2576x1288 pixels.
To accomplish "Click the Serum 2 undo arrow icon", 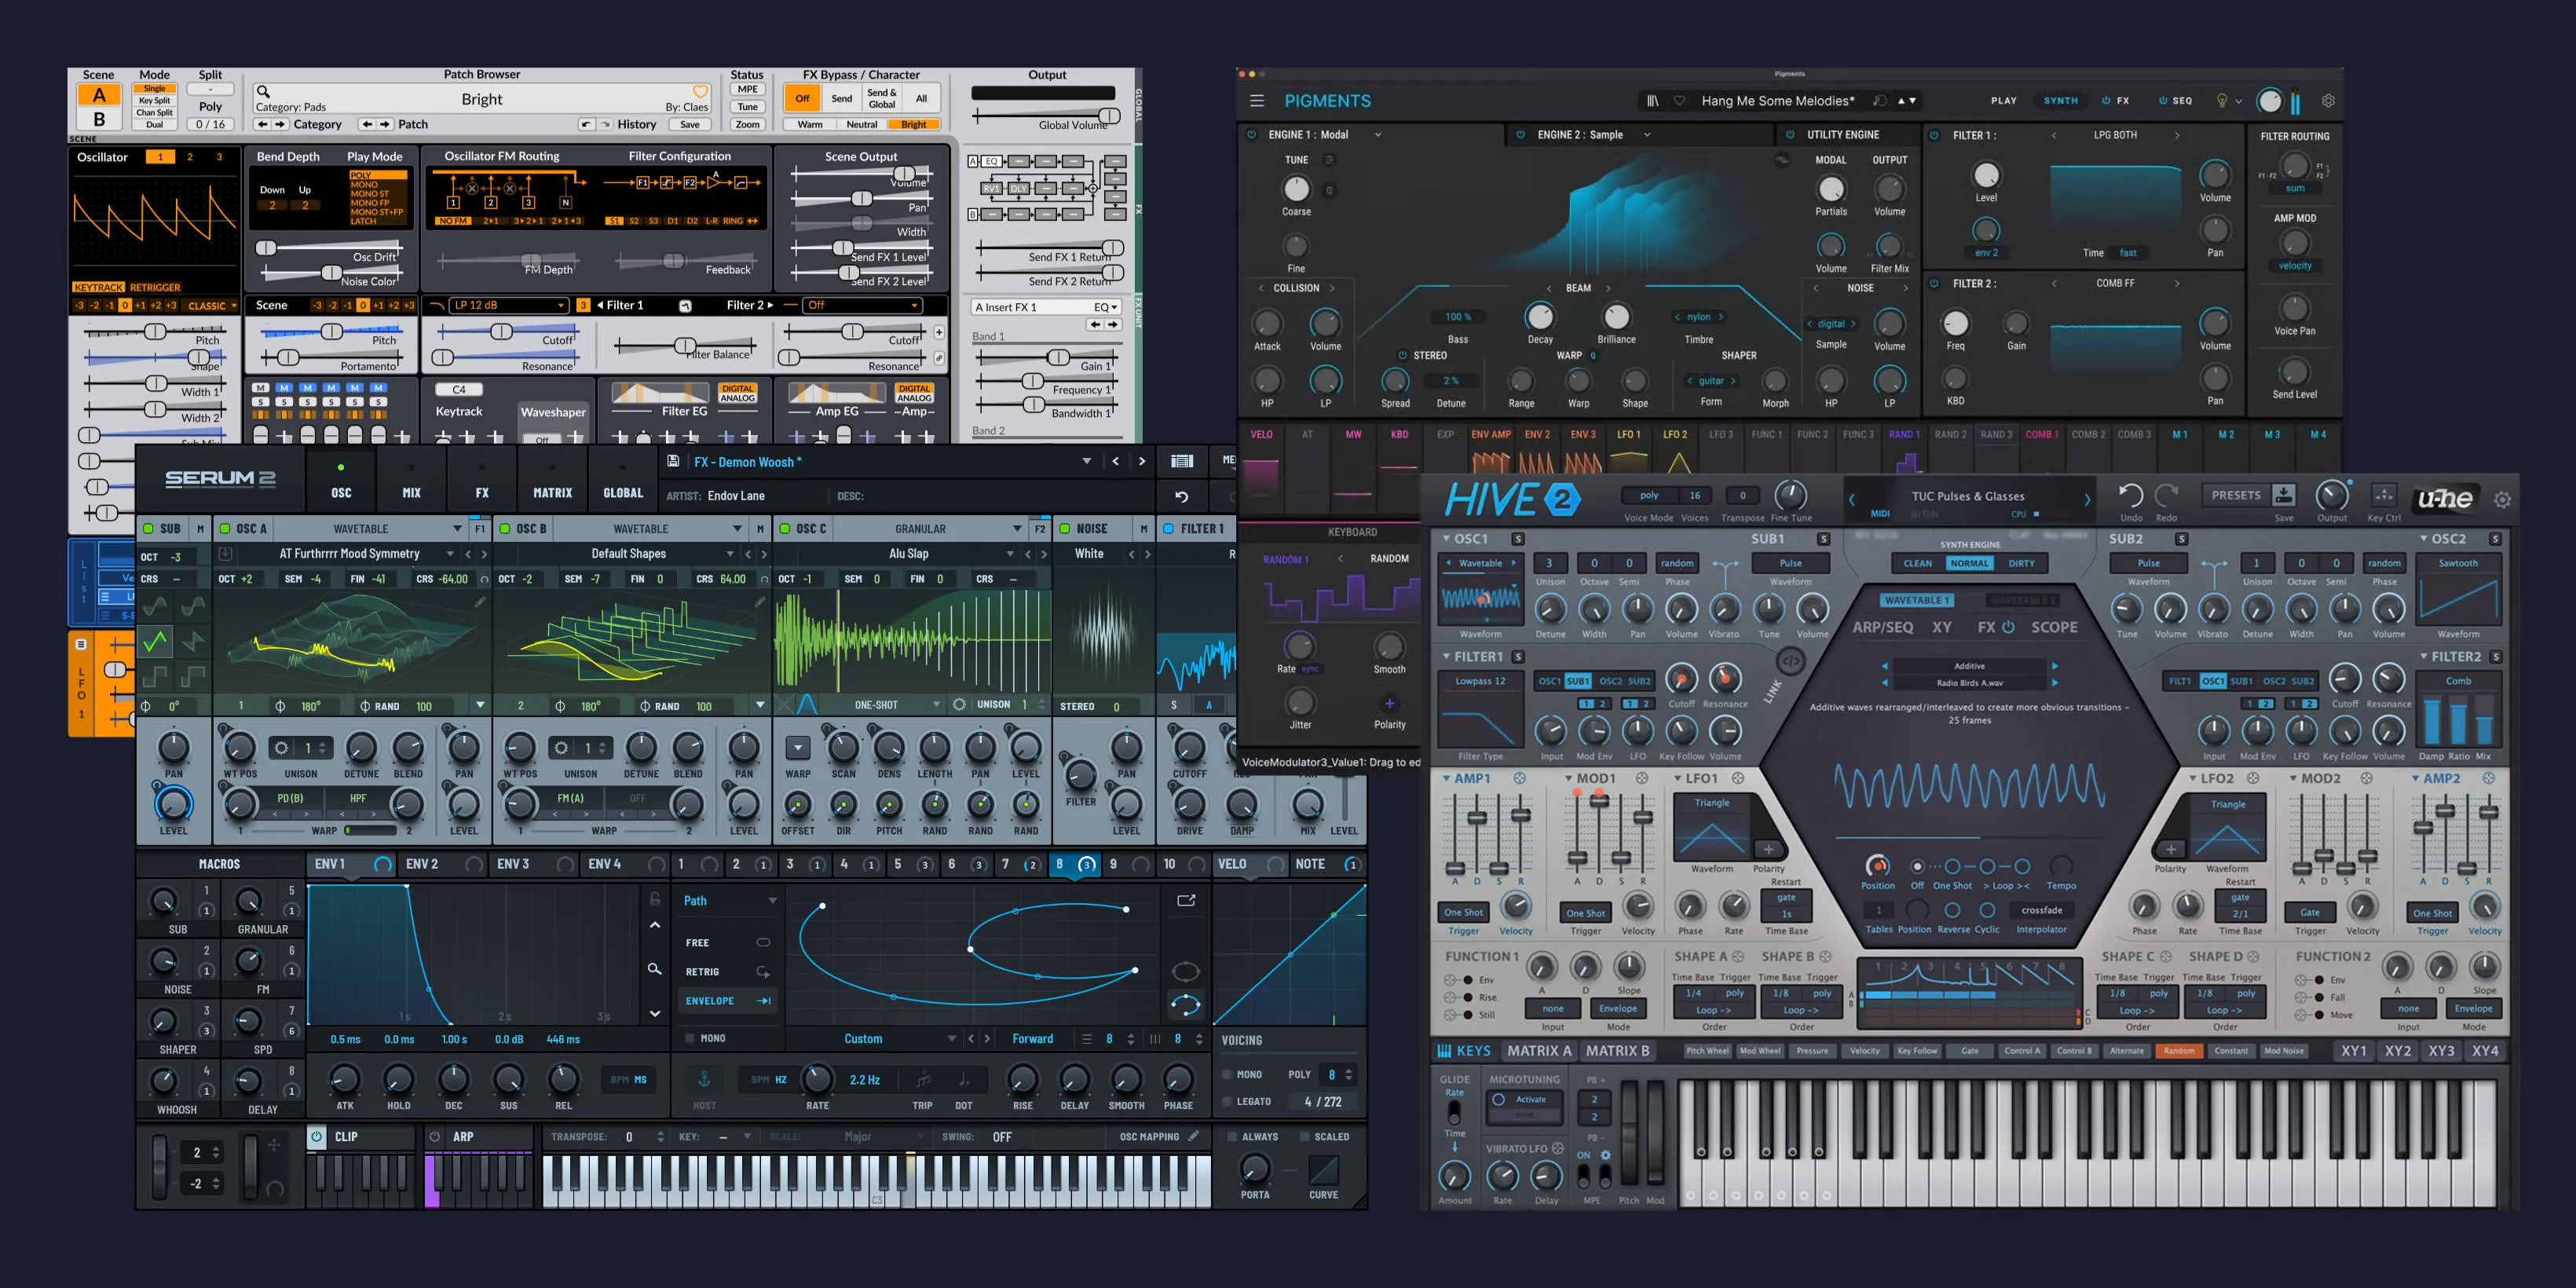I will 1181,496.
